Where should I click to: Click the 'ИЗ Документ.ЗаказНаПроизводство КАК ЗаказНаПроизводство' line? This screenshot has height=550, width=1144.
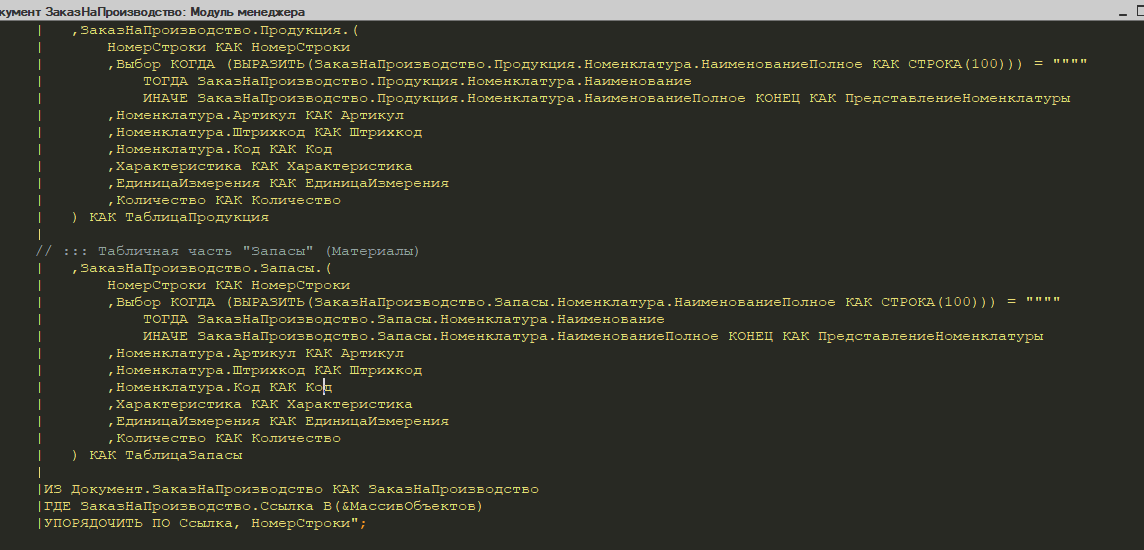click(291, 489)
